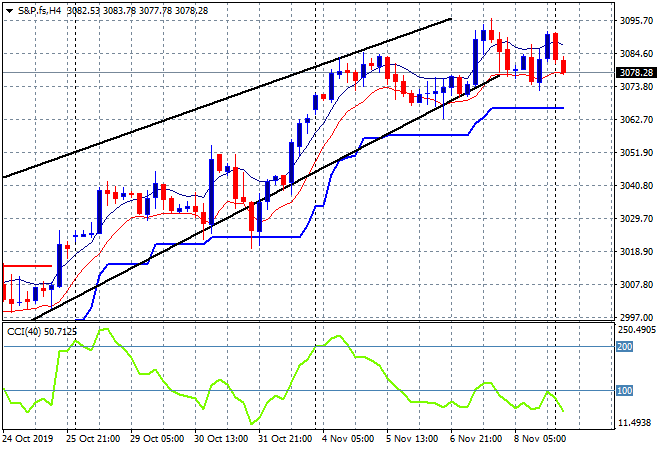The height and width of the screenshot is (450, 660).
Task: Select the upper black channel trendline
Action: tap(227, 98)
